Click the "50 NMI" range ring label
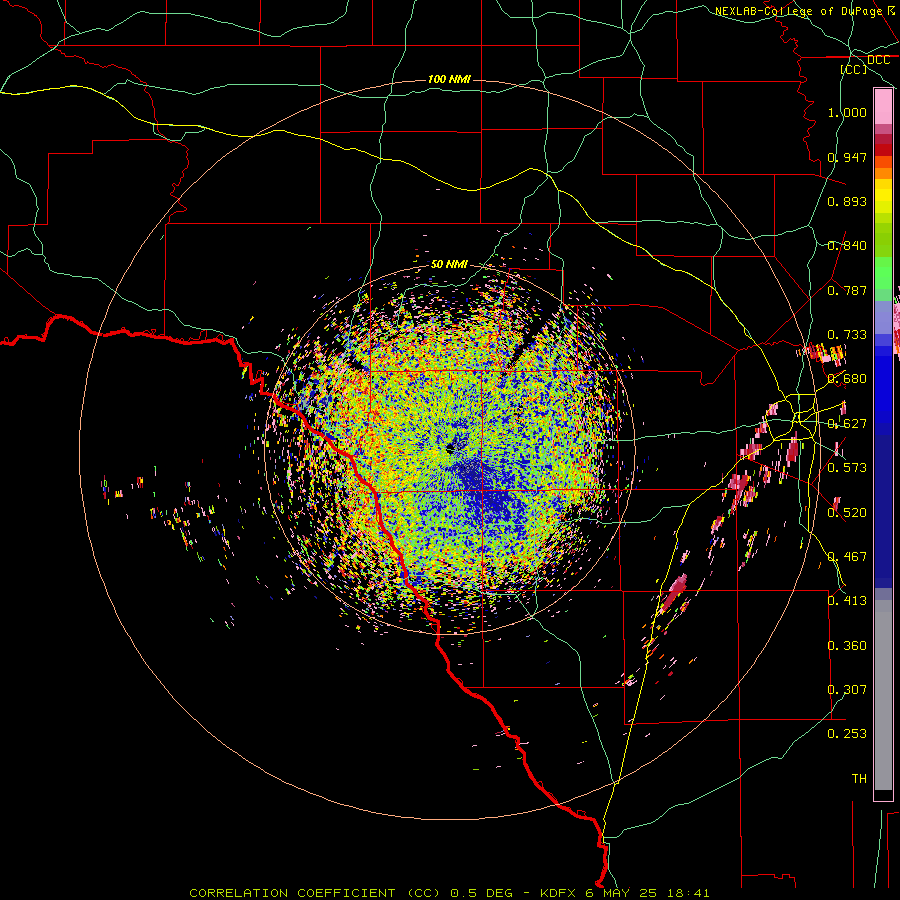 [449, 264]
